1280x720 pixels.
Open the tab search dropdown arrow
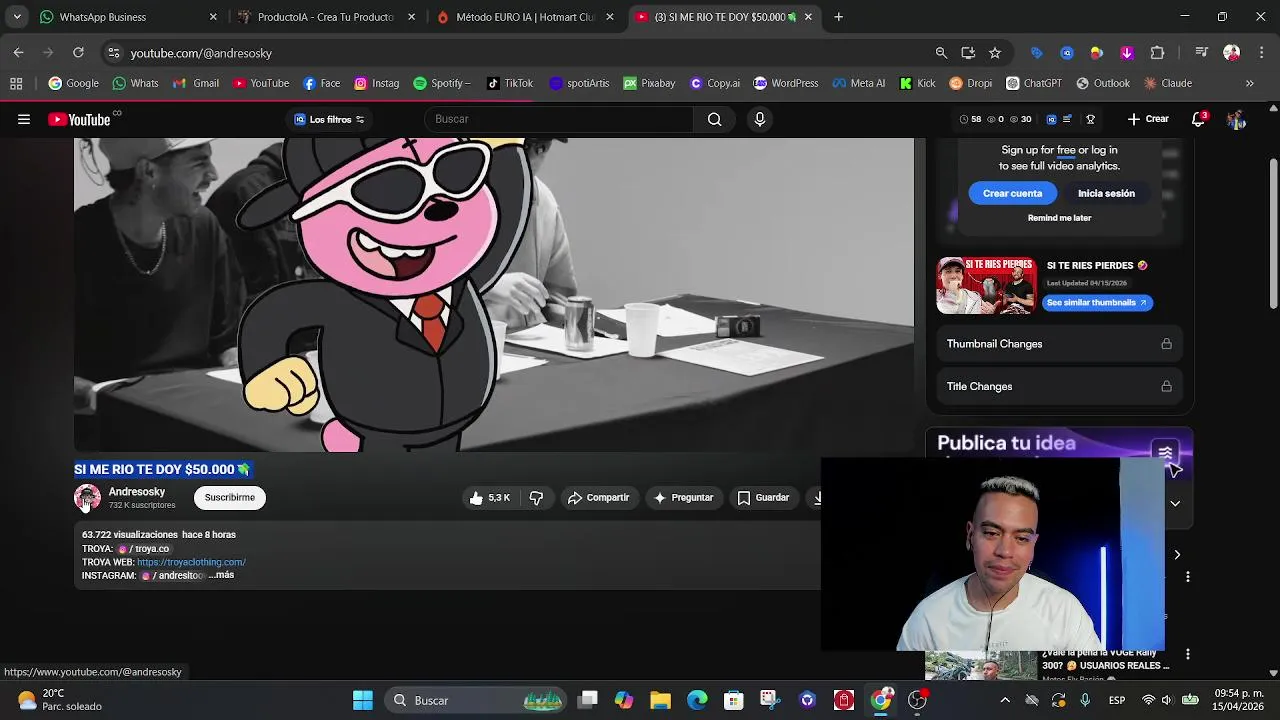(17, 17)
